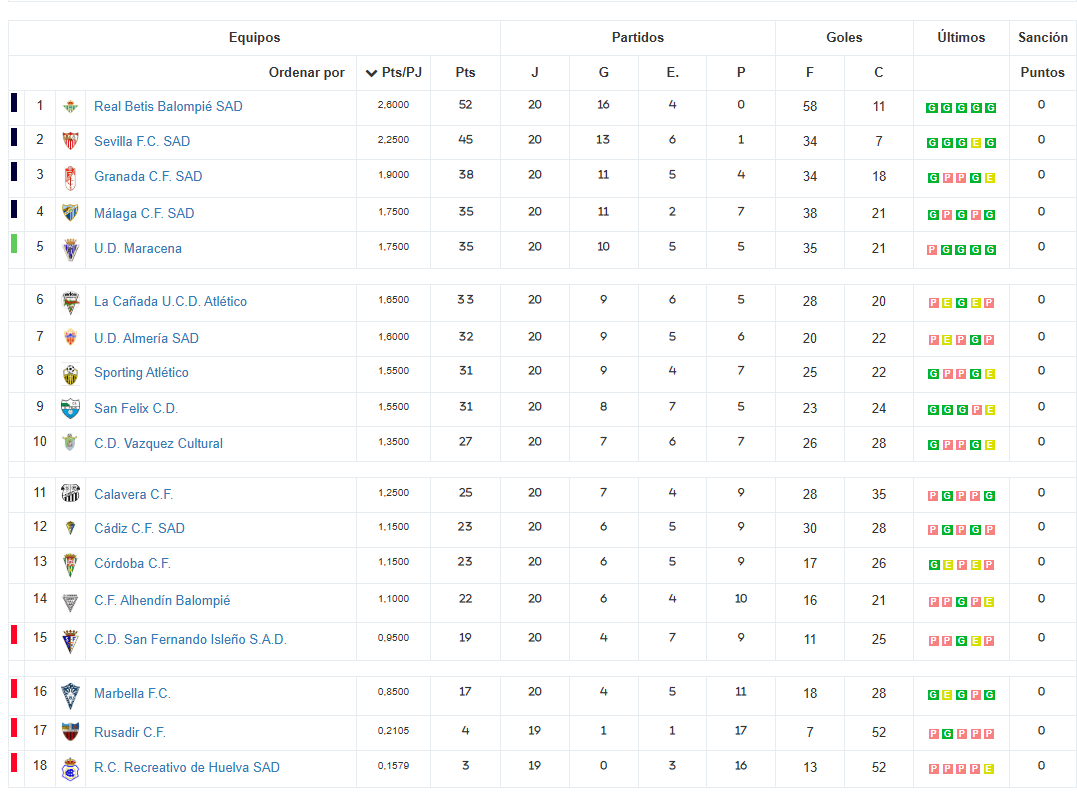Open Sevilla F.C. SAD team link
Image resolution: width=1077 pixels, height=794 pixels.
(142, 141)
